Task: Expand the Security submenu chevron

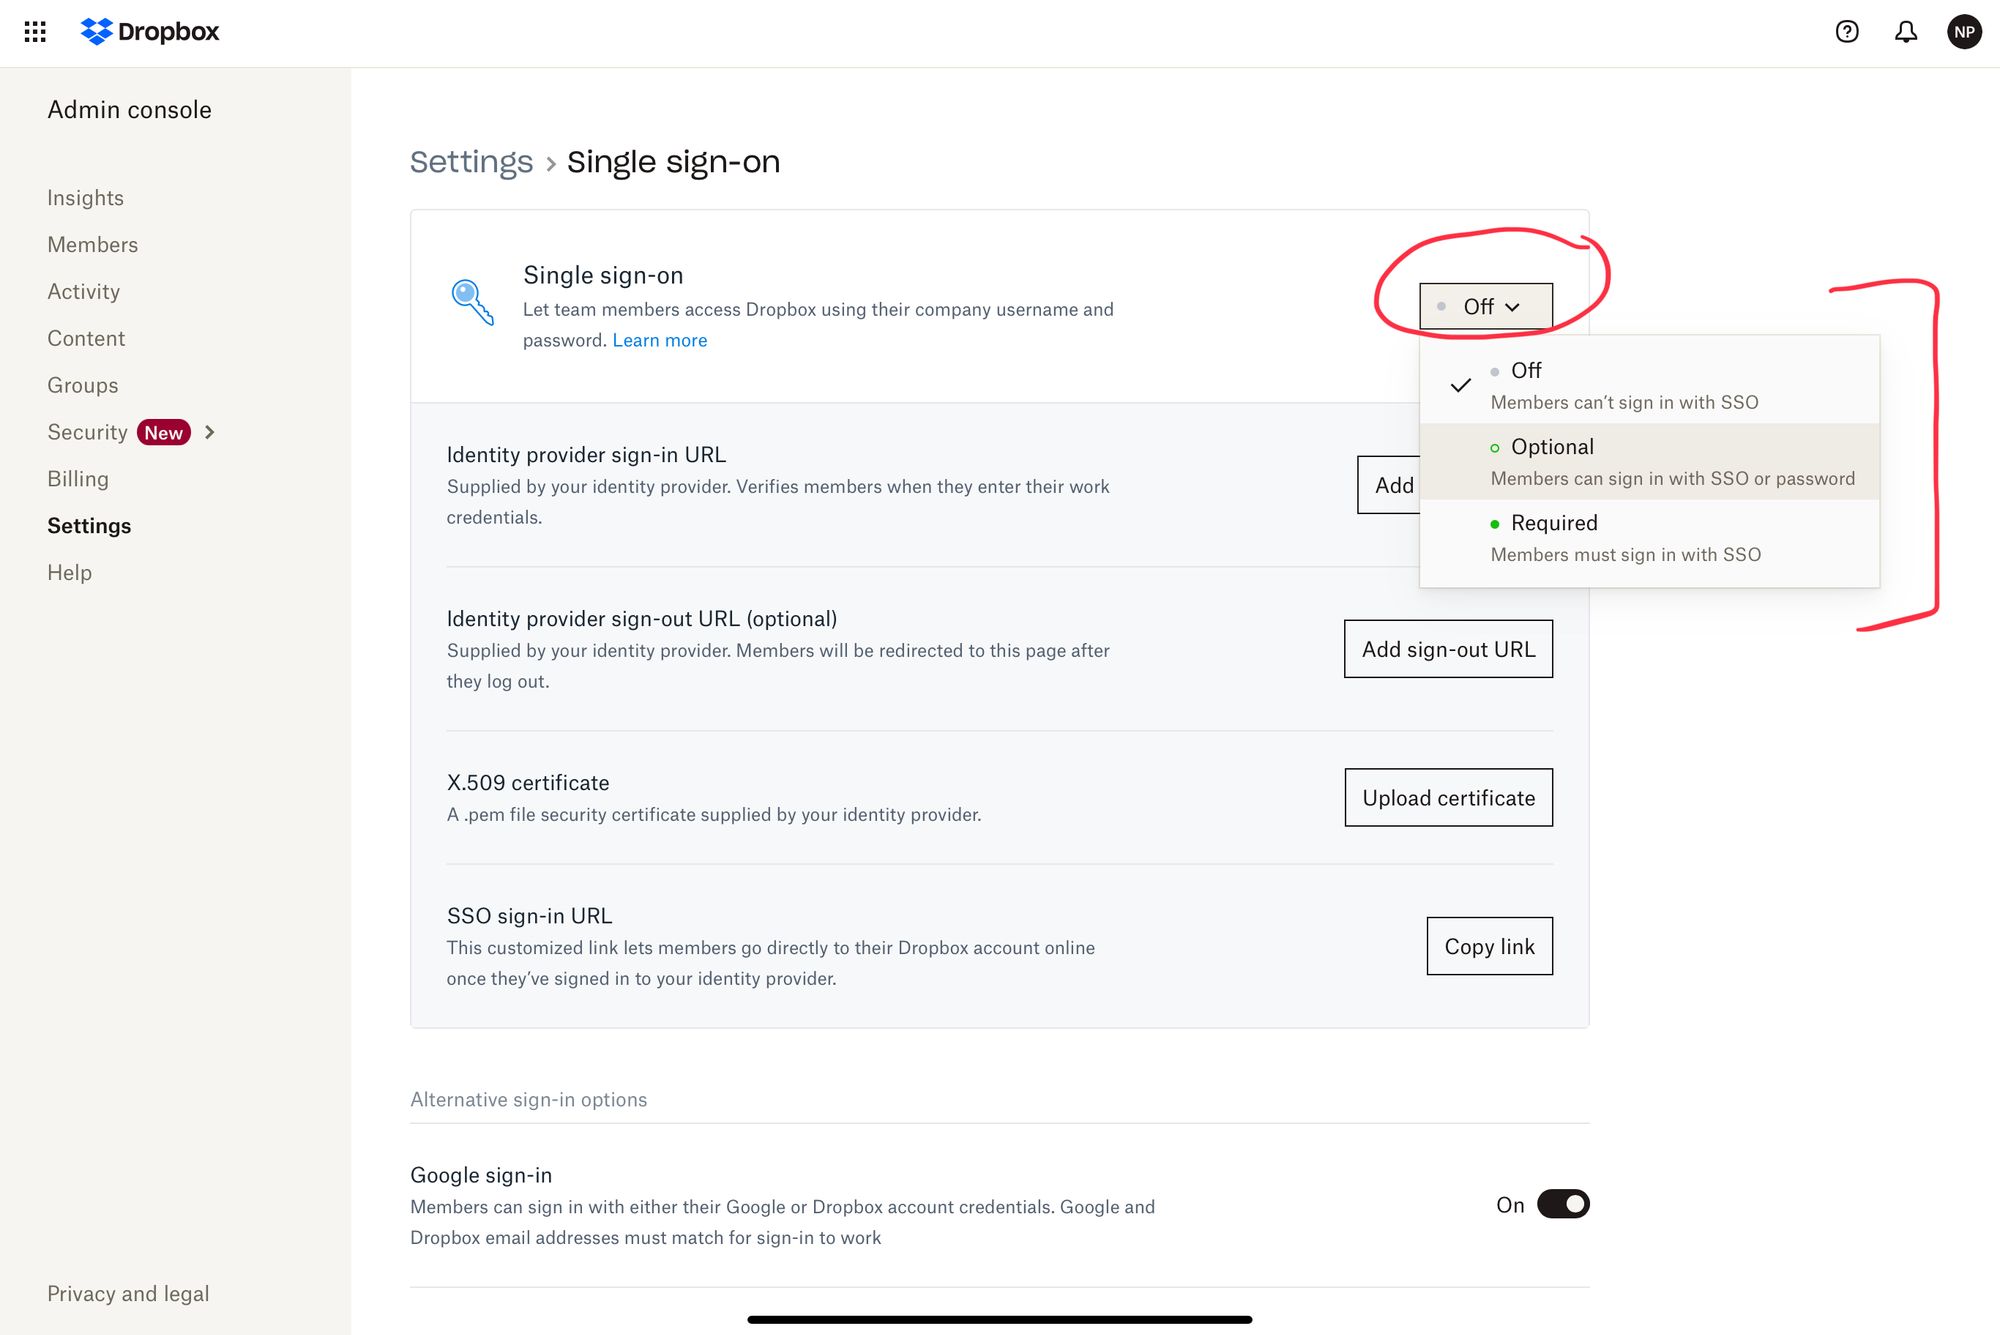Action: 210,432
